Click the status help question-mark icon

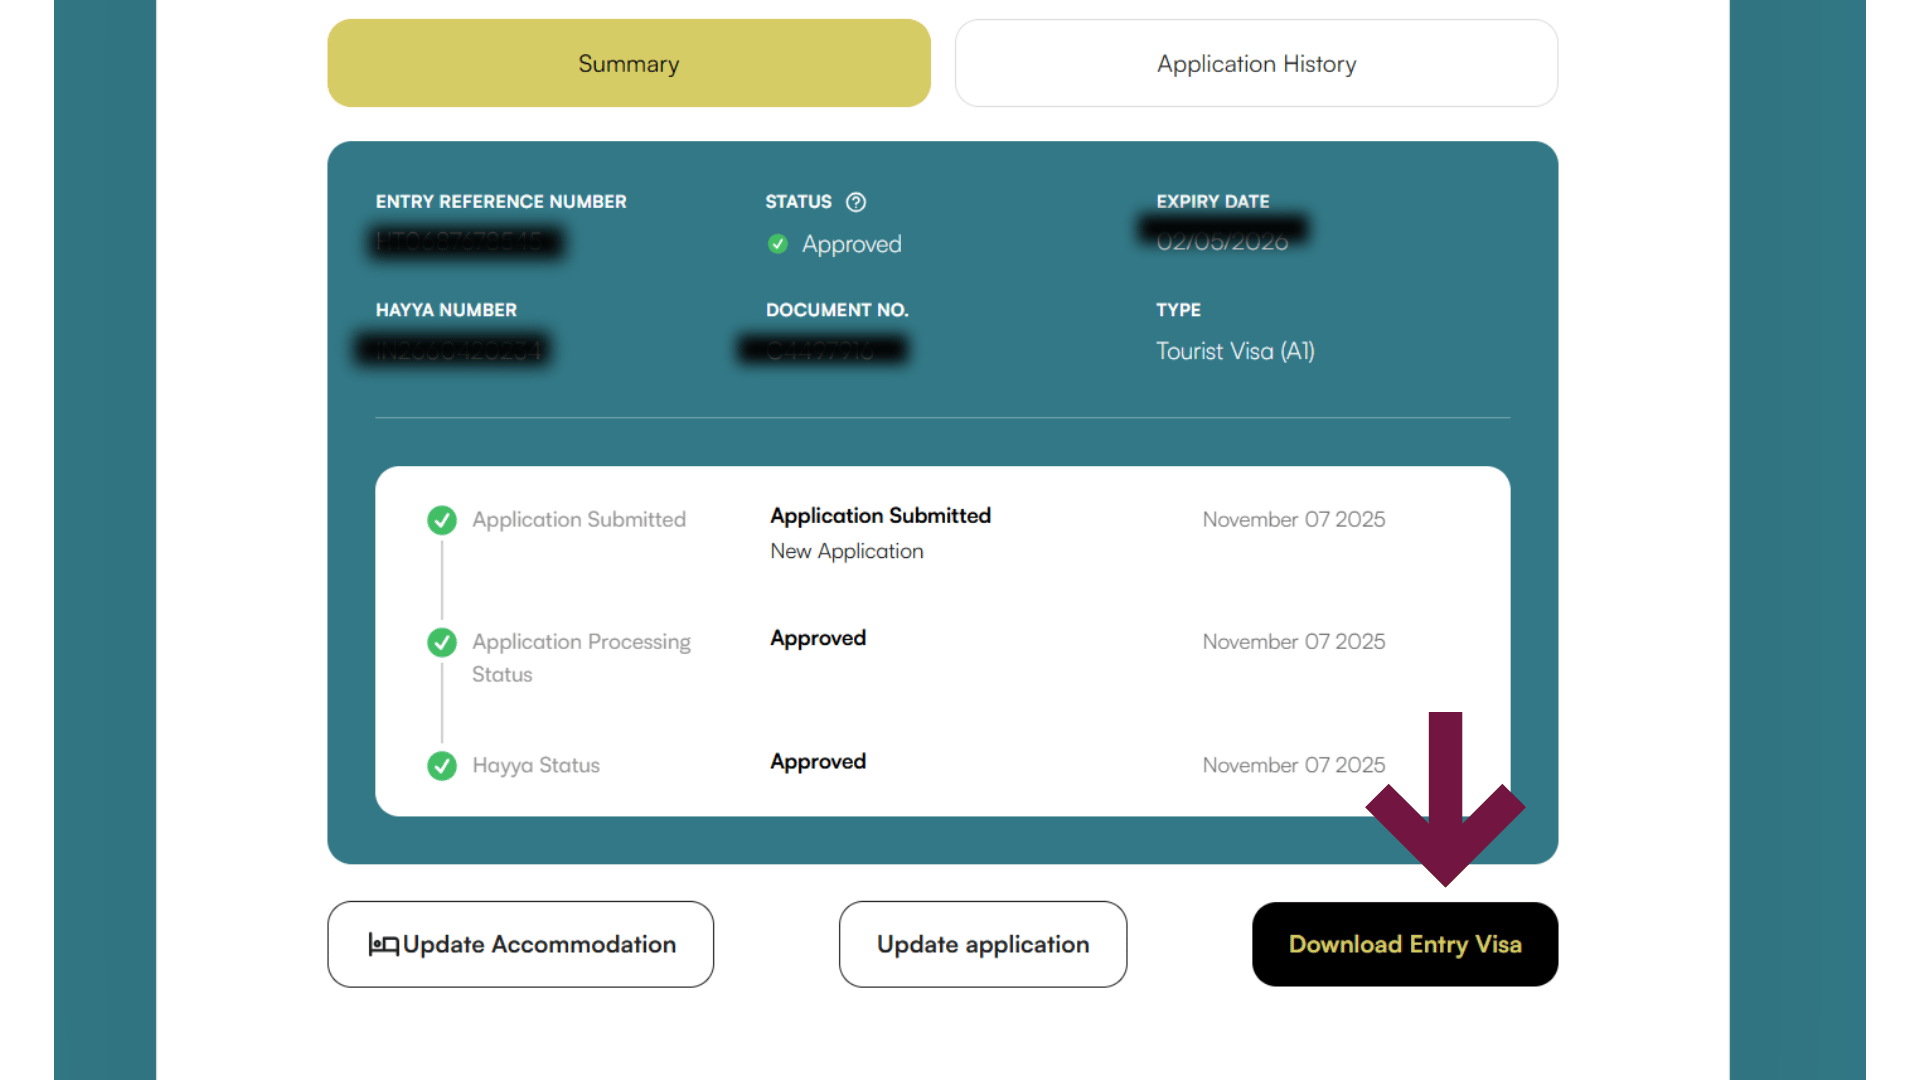856,202
